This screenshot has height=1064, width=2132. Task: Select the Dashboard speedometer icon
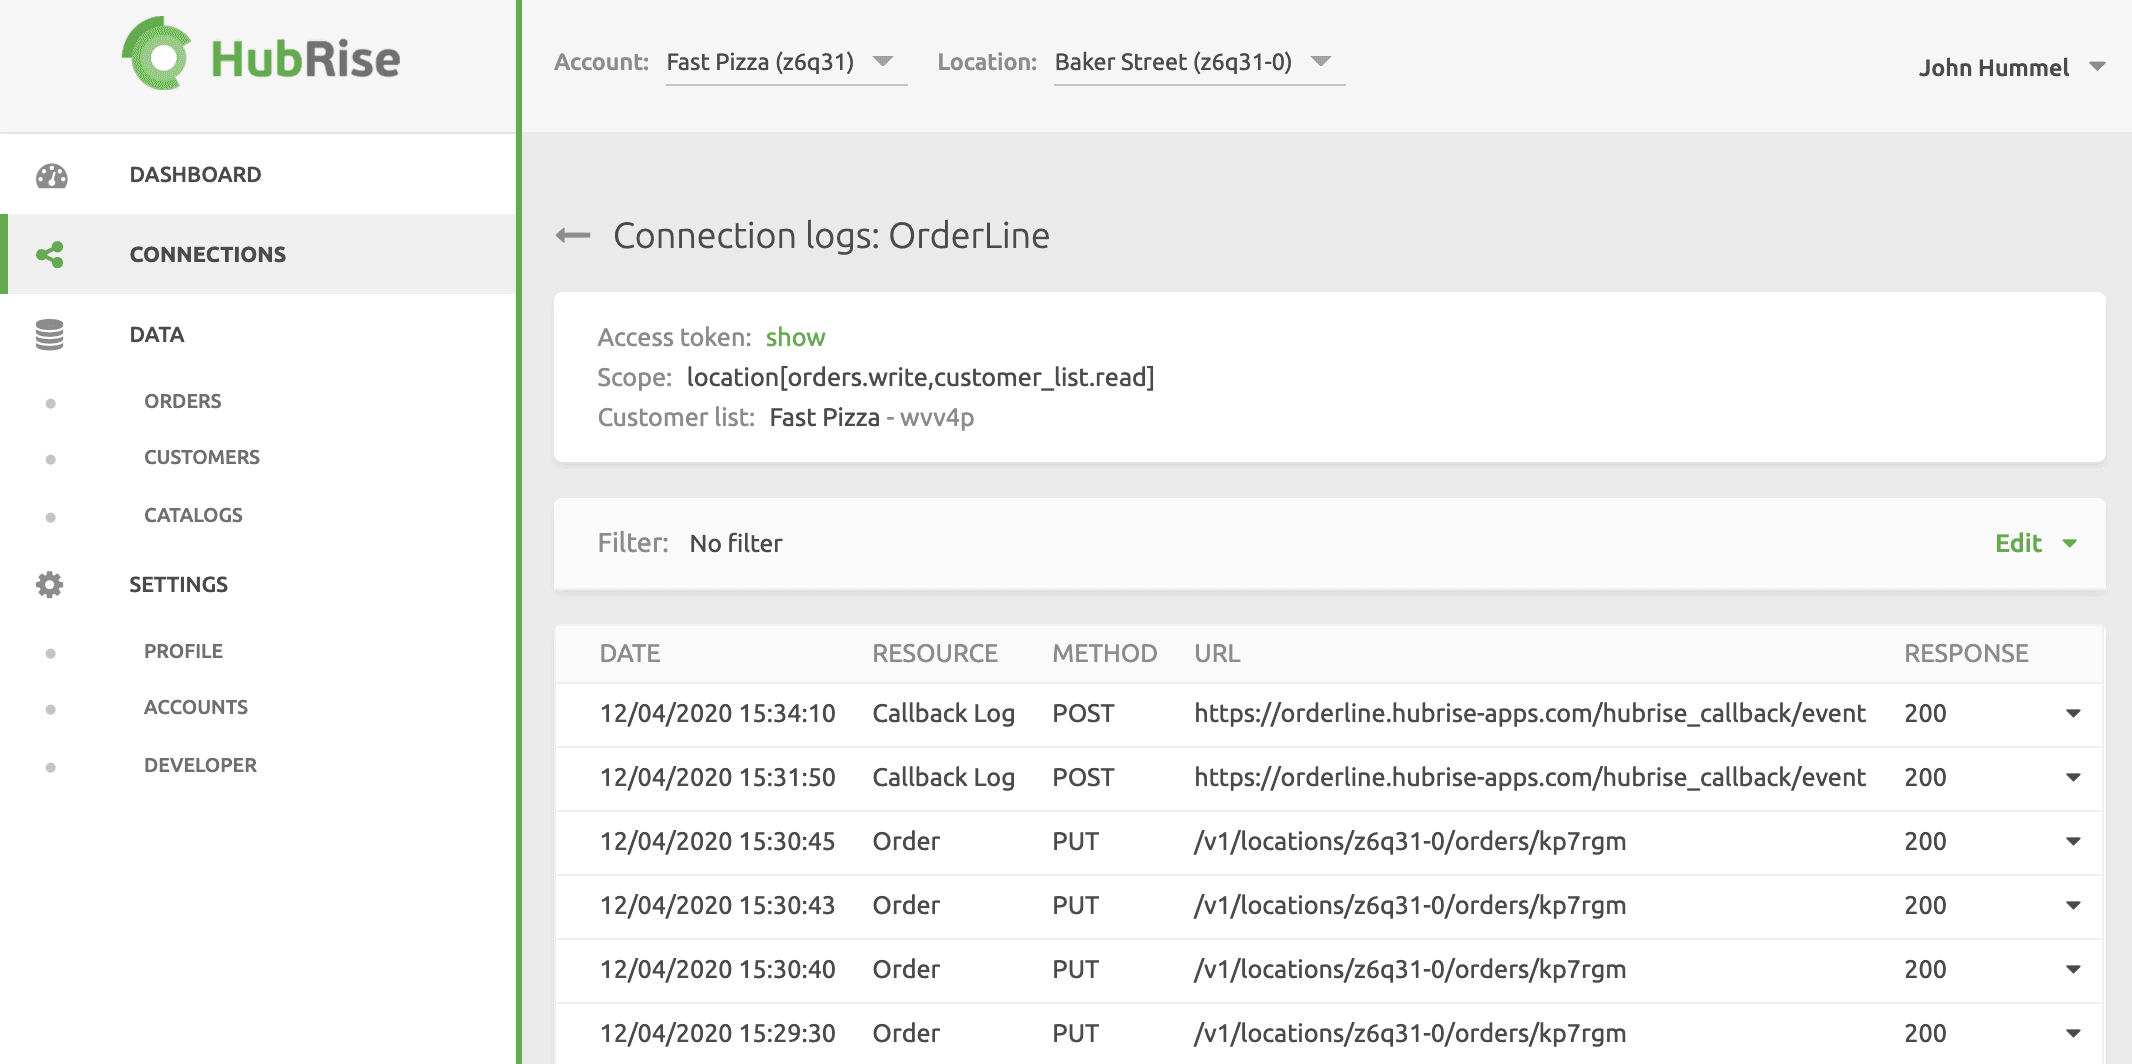[50, 174]
